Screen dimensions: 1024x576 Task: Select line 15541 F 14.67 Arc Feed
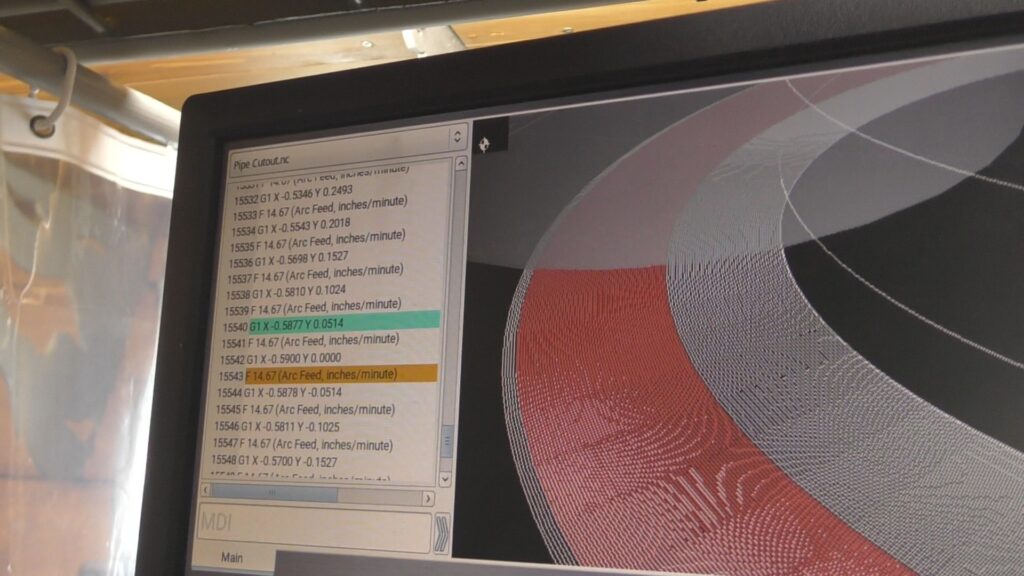pos(310,341)
